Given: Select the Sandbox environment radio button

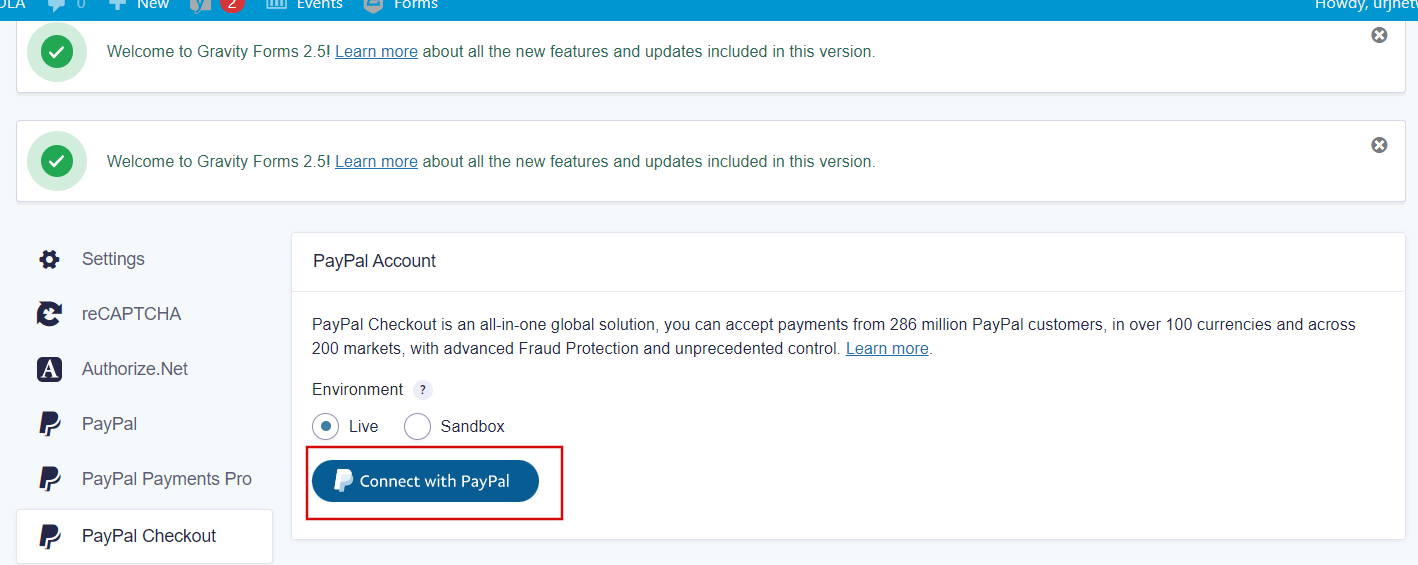Looking at the screenshot, I should (417, 426).
